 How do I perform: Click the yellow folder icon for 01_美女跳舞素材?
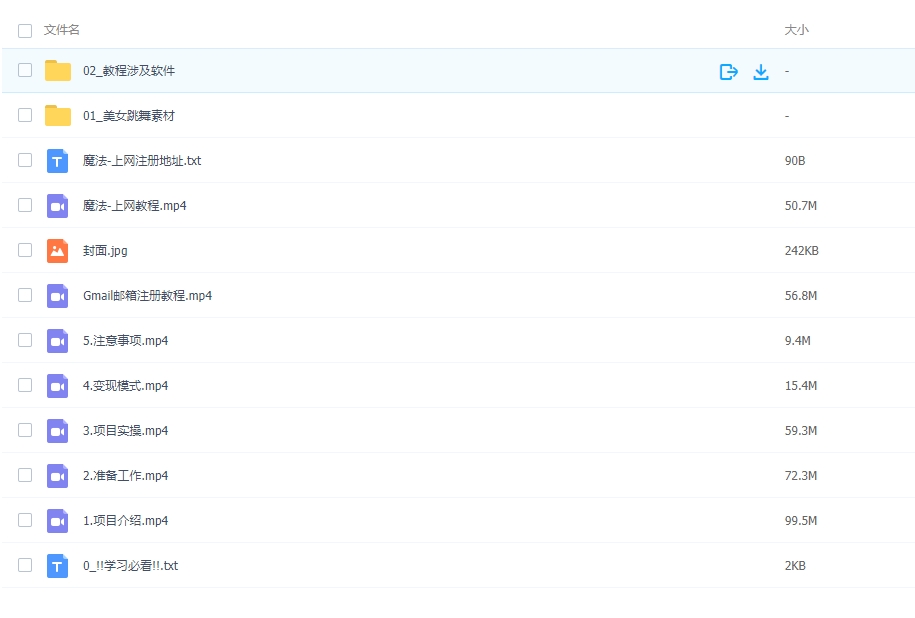[58, 116]
